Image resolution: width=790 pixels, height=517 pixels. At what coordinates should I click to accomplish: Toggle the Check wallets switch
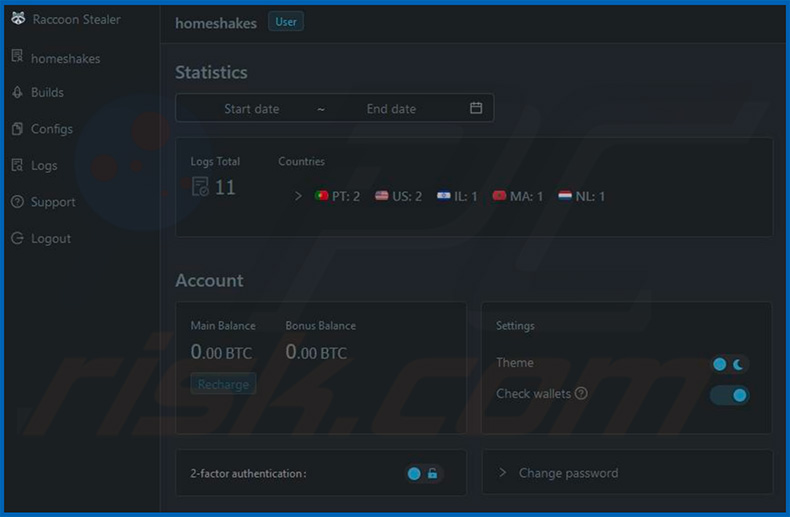point(730,395)
